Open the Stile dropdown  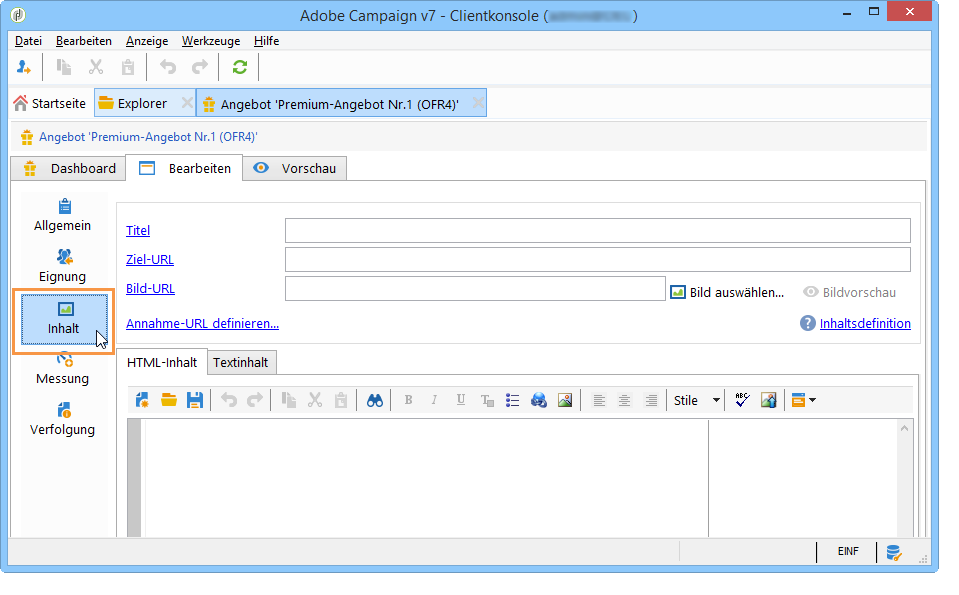[x=697, y=401]
